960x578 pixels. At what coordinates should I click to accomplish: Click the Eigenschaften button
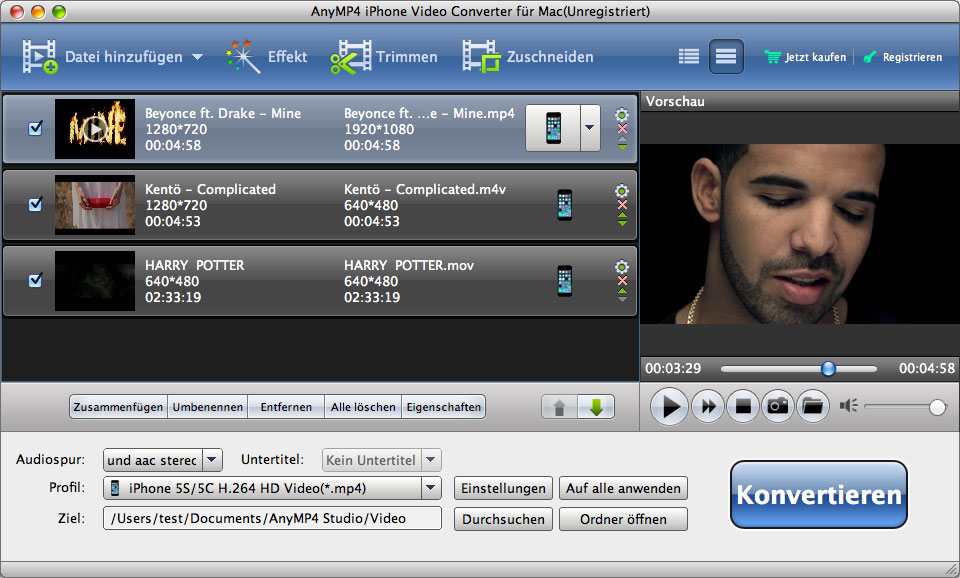pos(444,407)
